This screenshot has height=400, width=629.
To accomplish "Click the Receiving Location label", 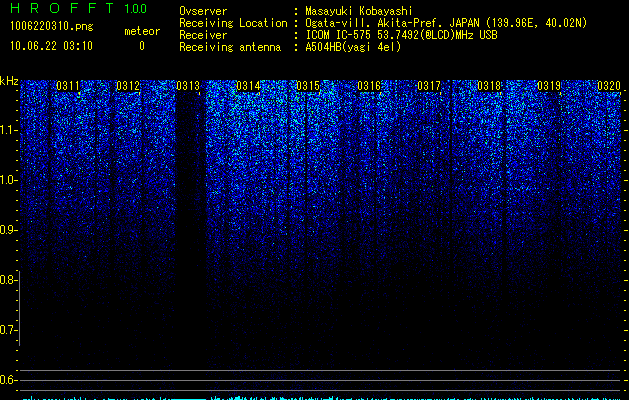I will tap(233, 23).
